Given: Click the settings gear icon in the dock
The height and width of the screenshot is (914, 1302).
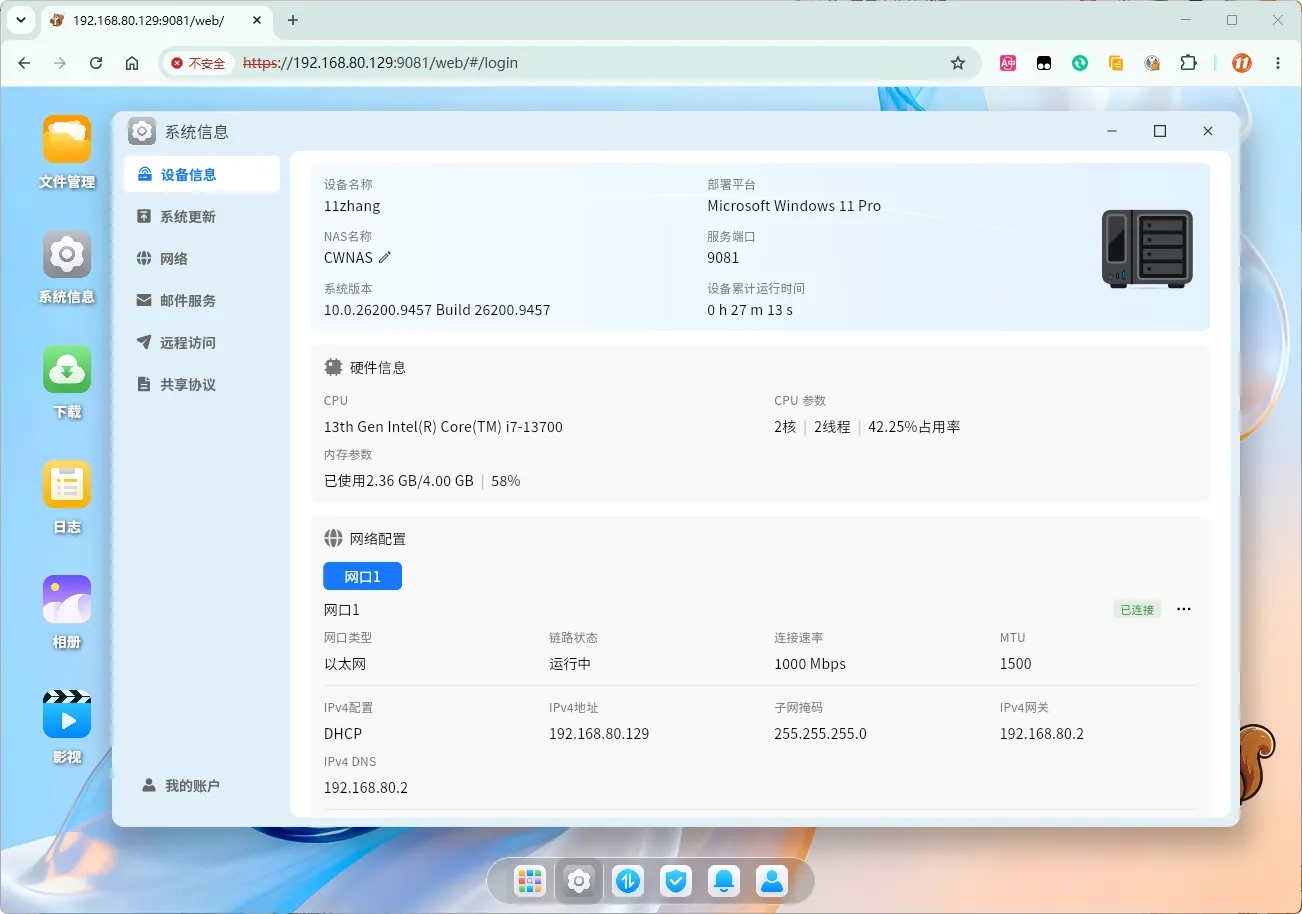Looking at the screenshot, I should point(578,881).
